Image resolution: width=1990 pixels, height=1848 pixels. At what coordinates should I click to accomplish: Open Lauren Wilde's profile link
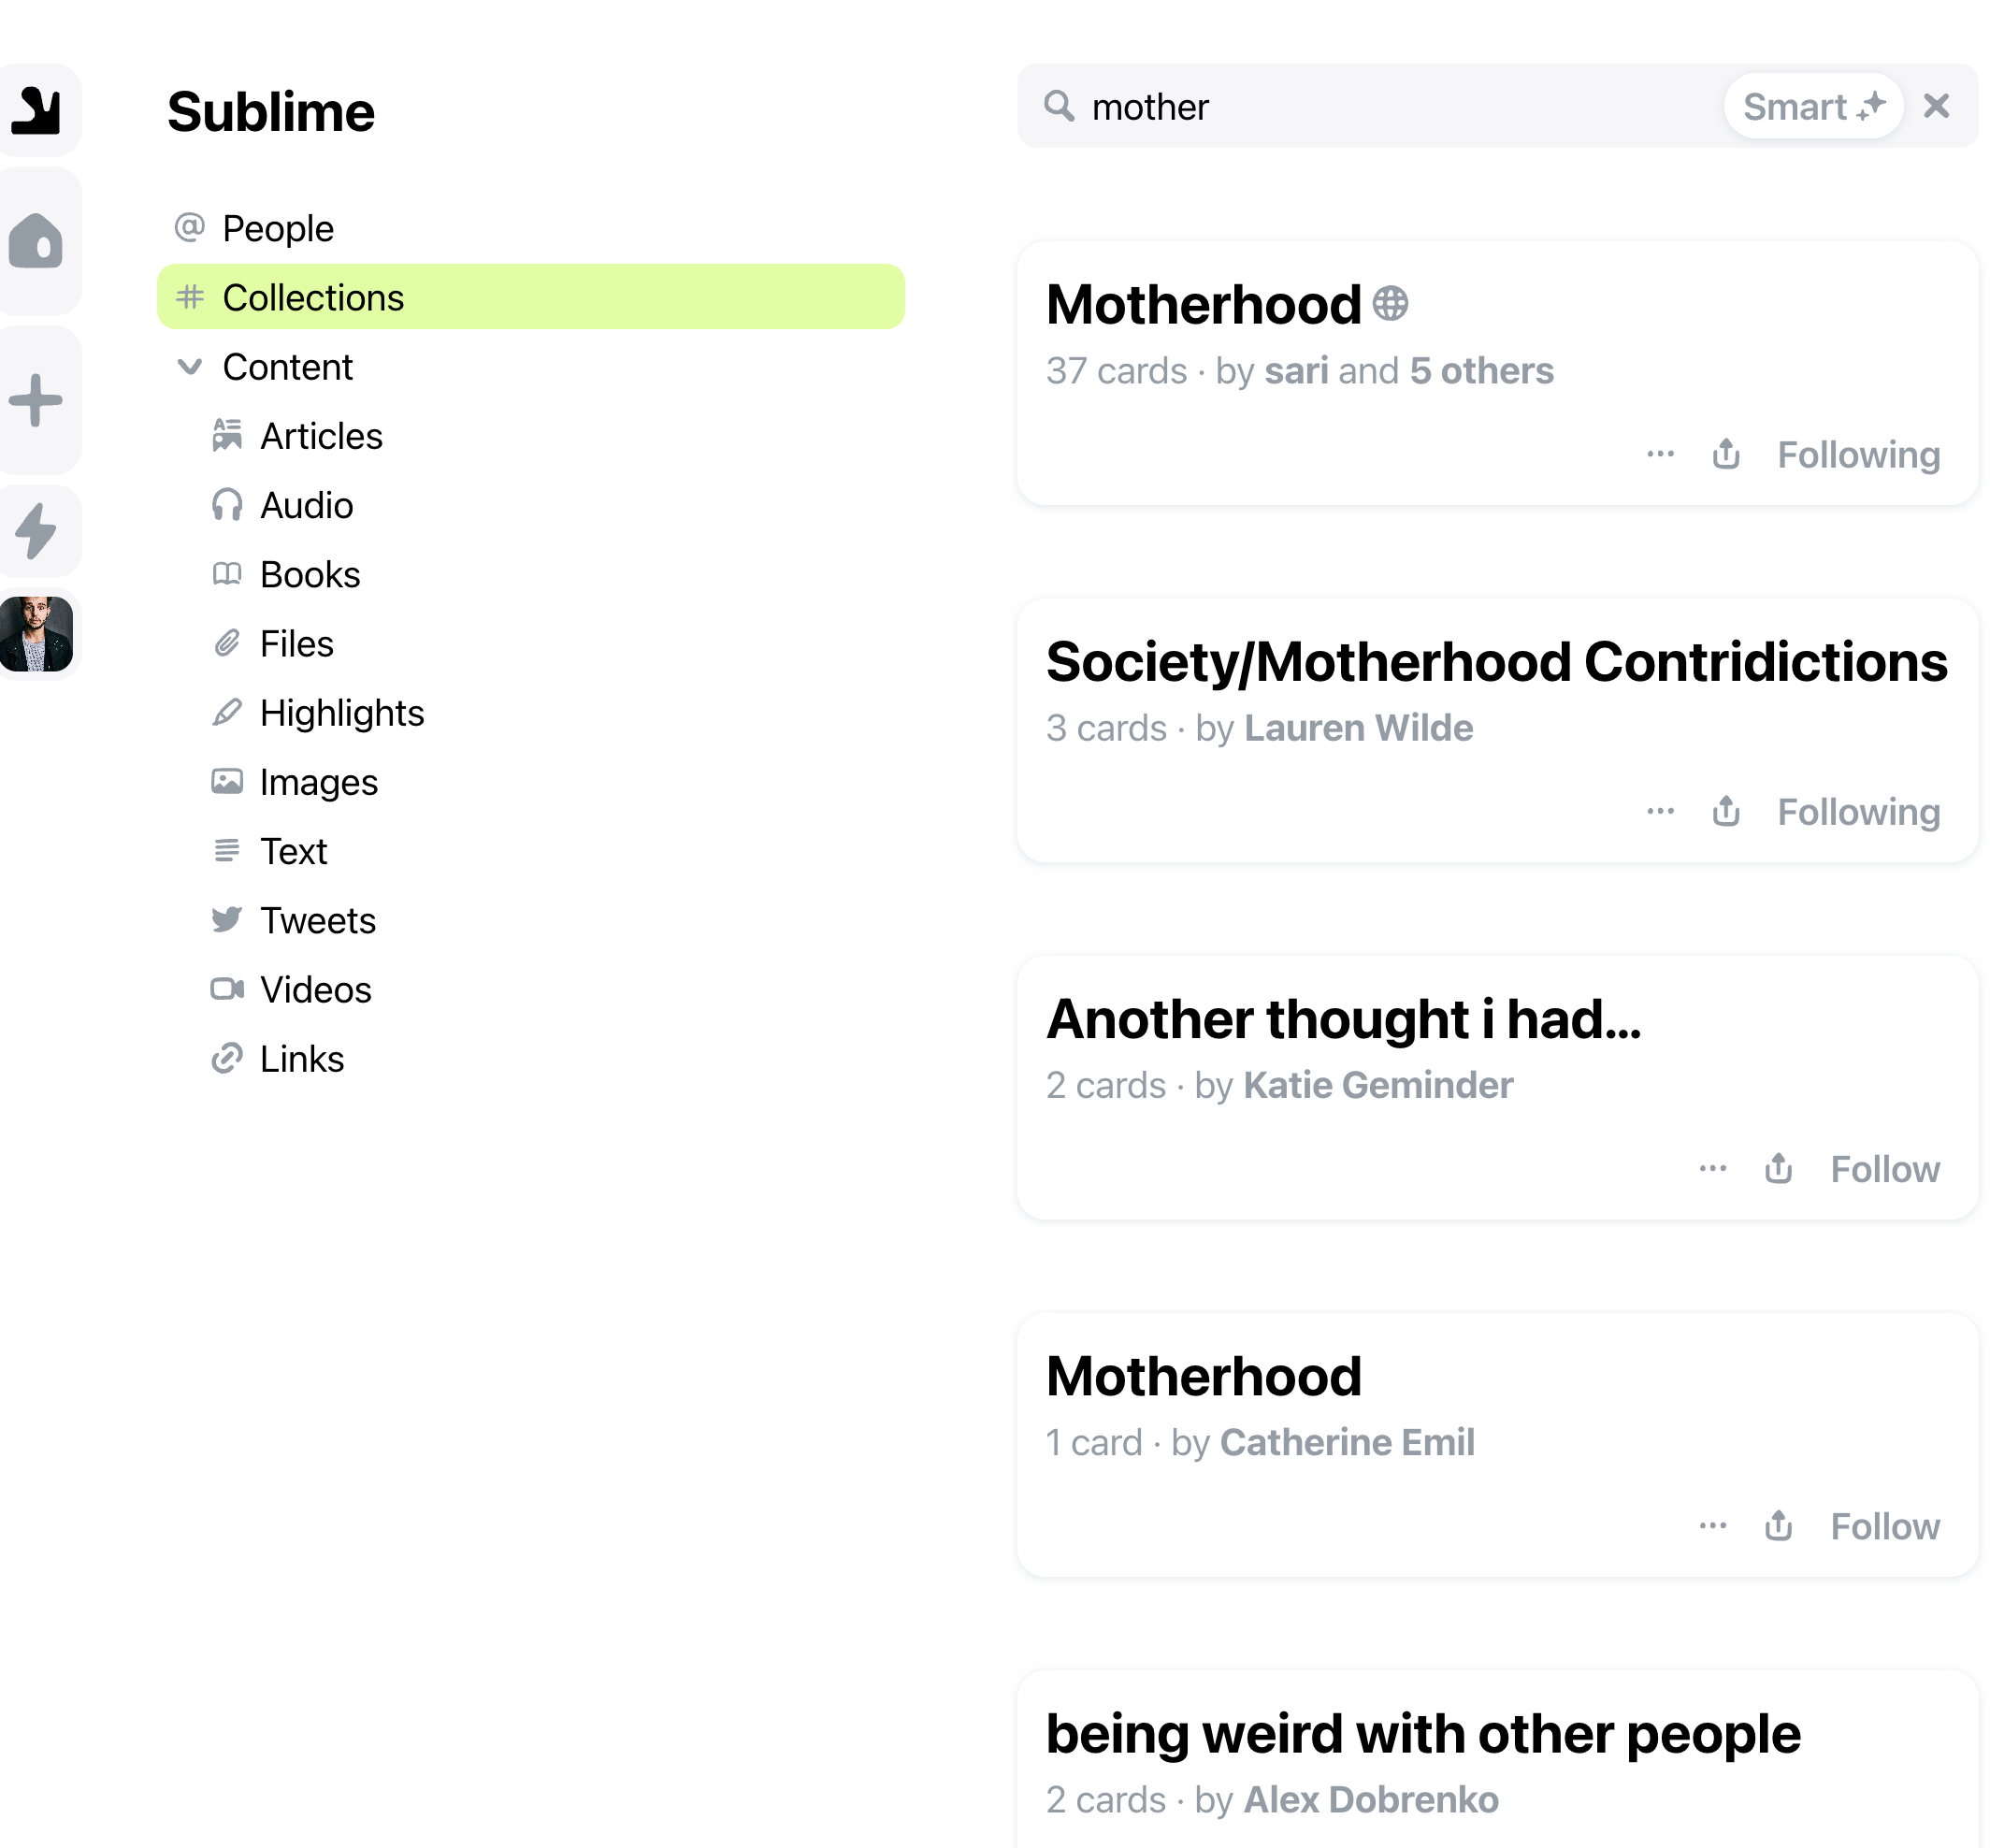[1357, 728]
